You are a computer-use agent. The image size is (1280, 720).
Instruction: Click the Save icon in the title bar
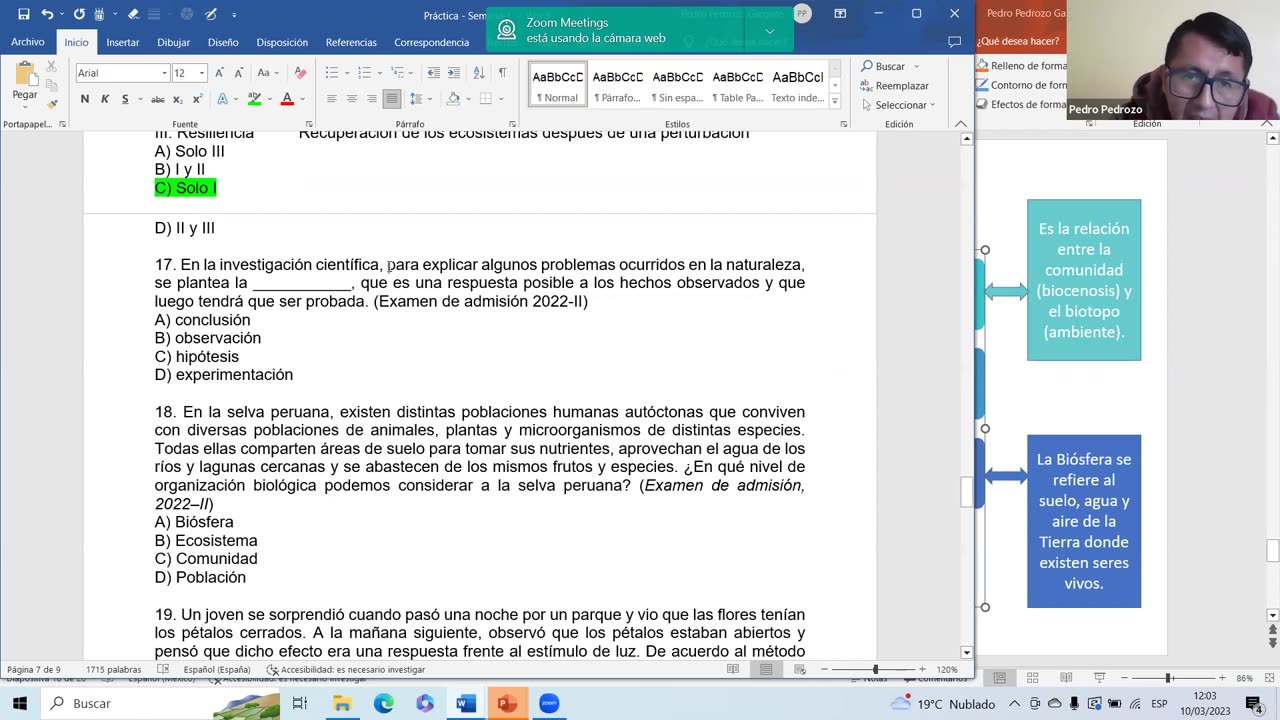(x=23, y=15)
